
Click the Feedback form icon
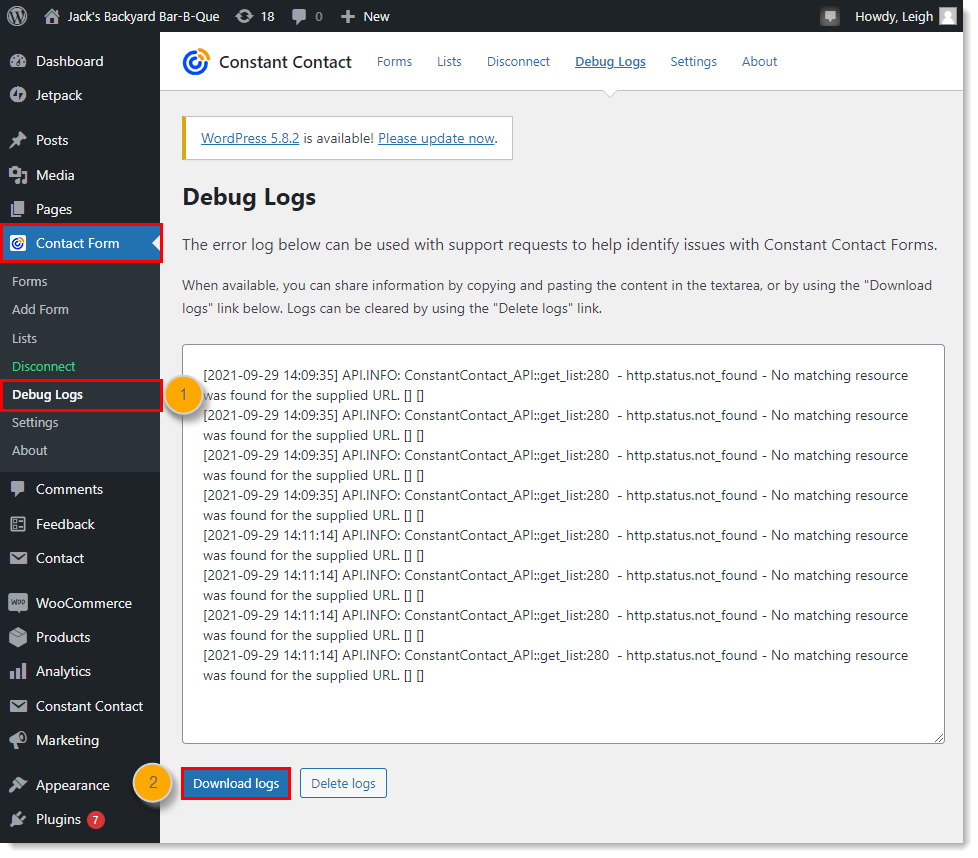(x=18, y=524)
